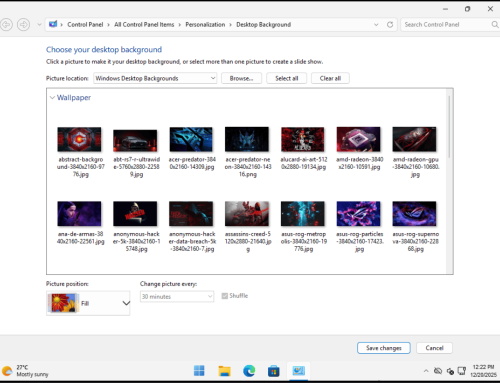The width and height of the screenshot is (500, 383).
Task: Select the asus-rog-particles wallpaper thumbnail
Action: 359,214
